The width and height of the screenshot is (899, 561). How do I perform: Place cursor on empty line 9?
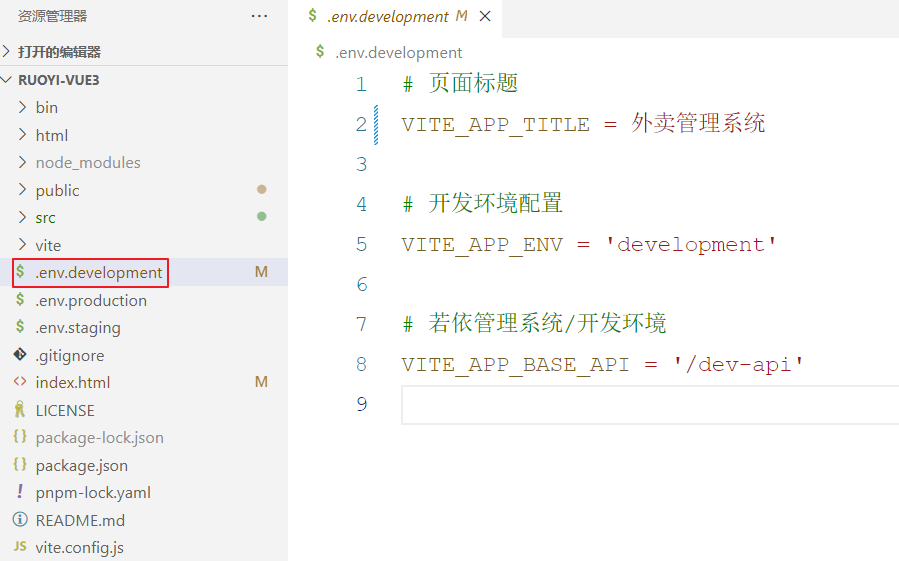coord(600,404)
